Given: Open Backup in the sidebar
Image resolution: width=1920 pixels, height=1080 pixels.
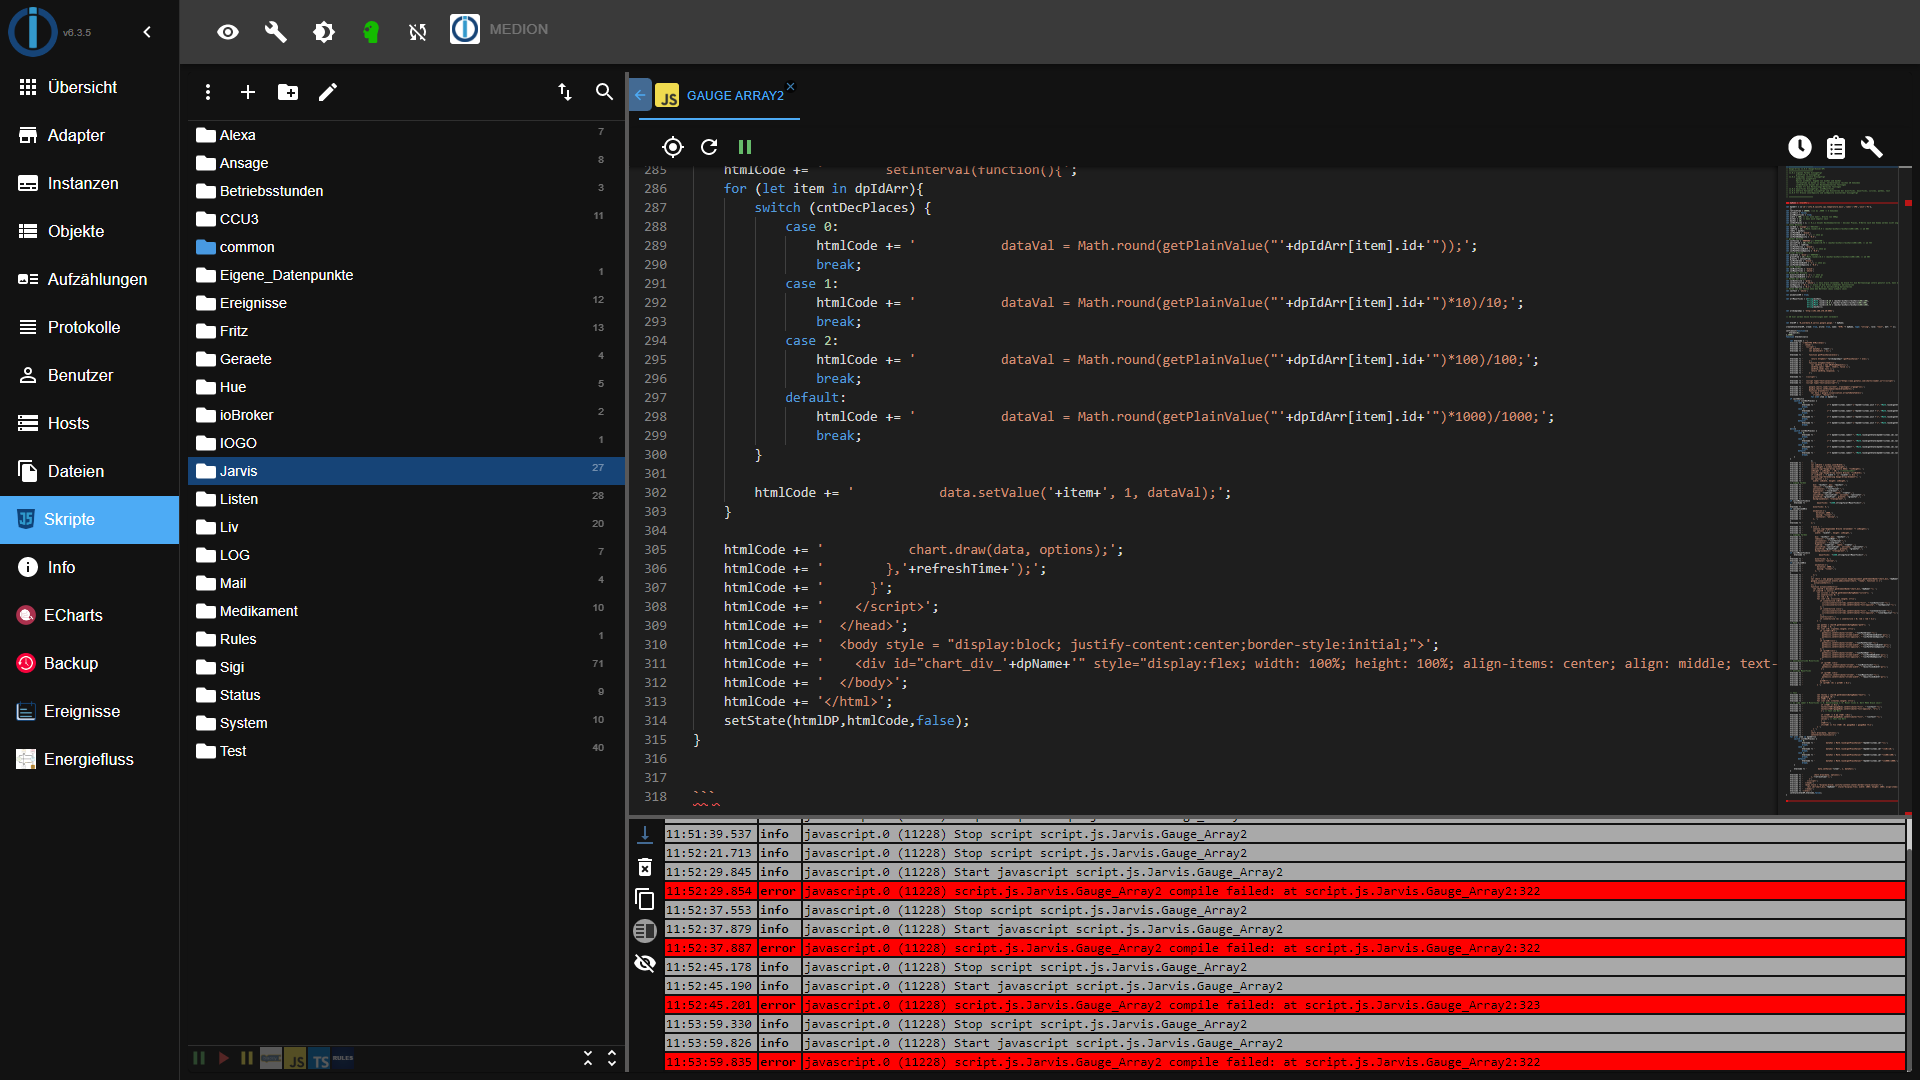Looking at the screenshot, I should pyautogui.click(x=90, y=663).
